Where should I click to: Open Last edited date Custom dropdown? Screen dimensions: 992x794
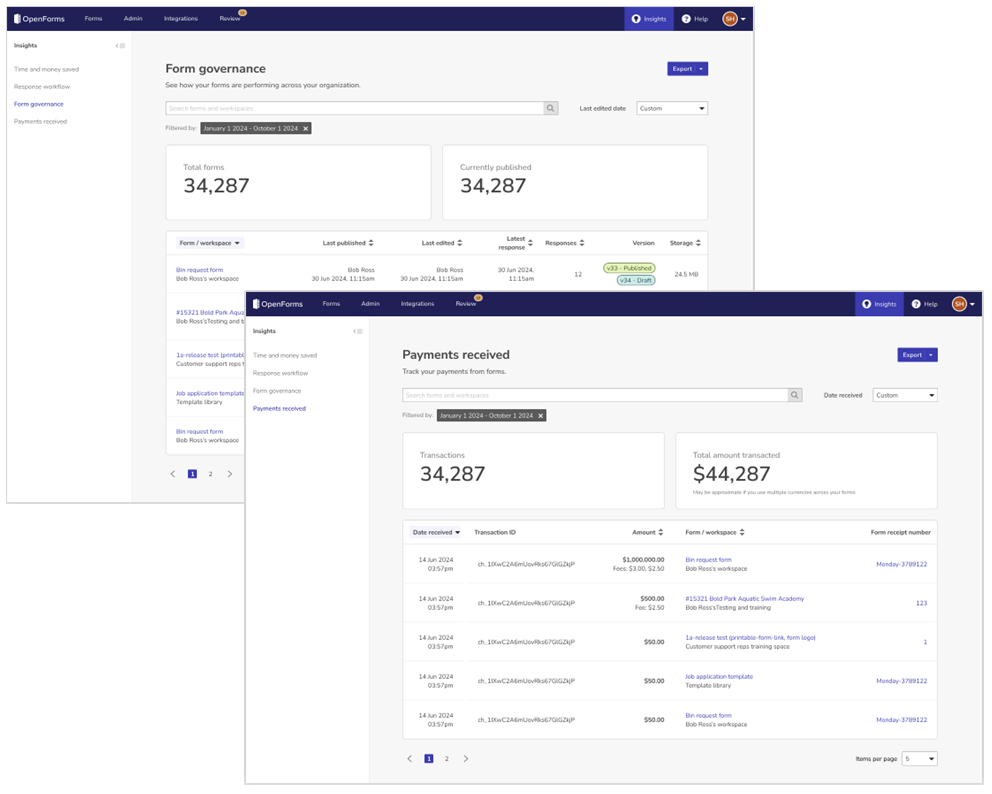[672, 108]
